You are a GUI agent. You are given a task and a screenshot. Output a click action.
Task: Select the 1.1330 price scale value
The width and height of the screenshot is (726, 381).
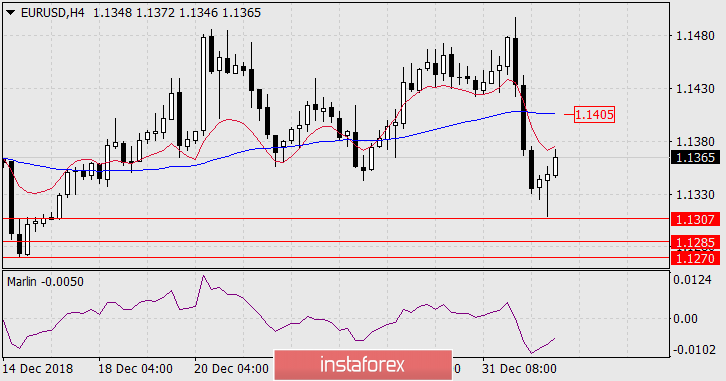pos(695,194)
